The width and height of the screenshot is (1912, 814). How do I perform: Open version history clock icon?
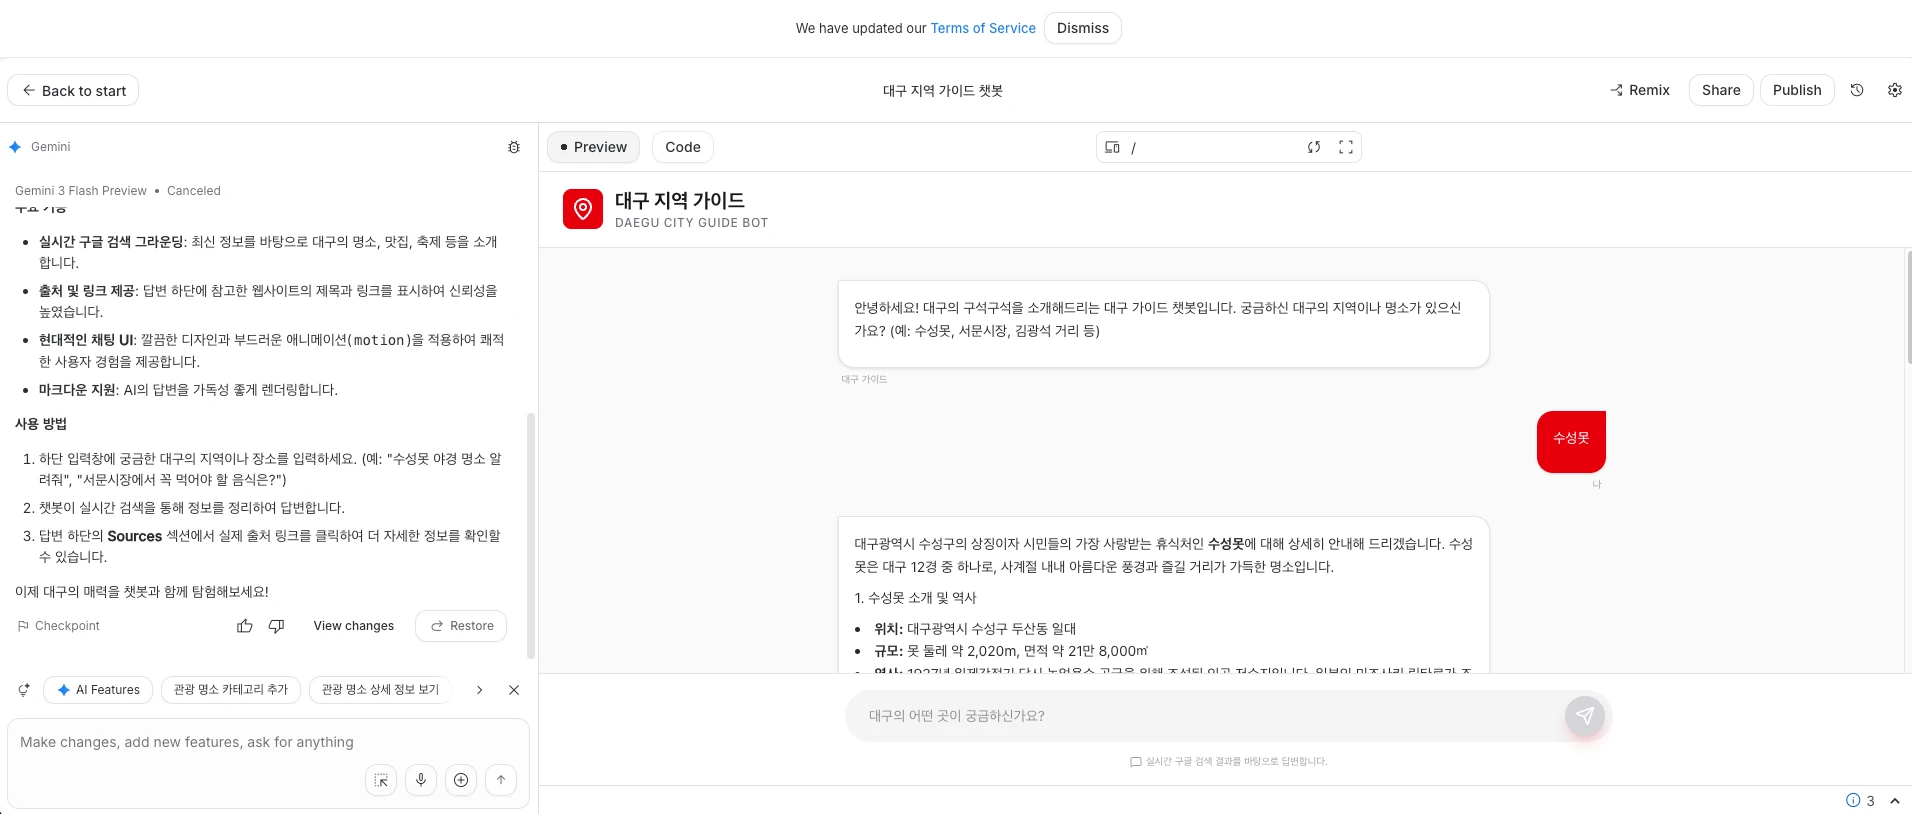tap(1857, 90)
